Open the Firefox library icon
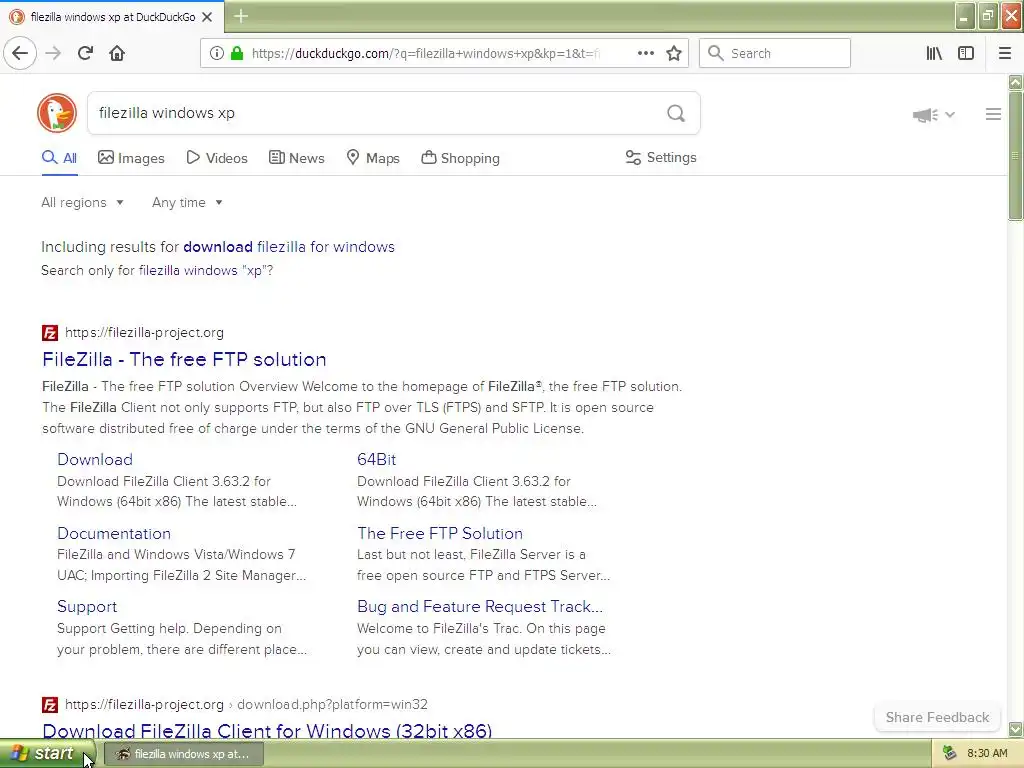The width and height of the screenshot is (1024, 768). (x=934, y=54)
